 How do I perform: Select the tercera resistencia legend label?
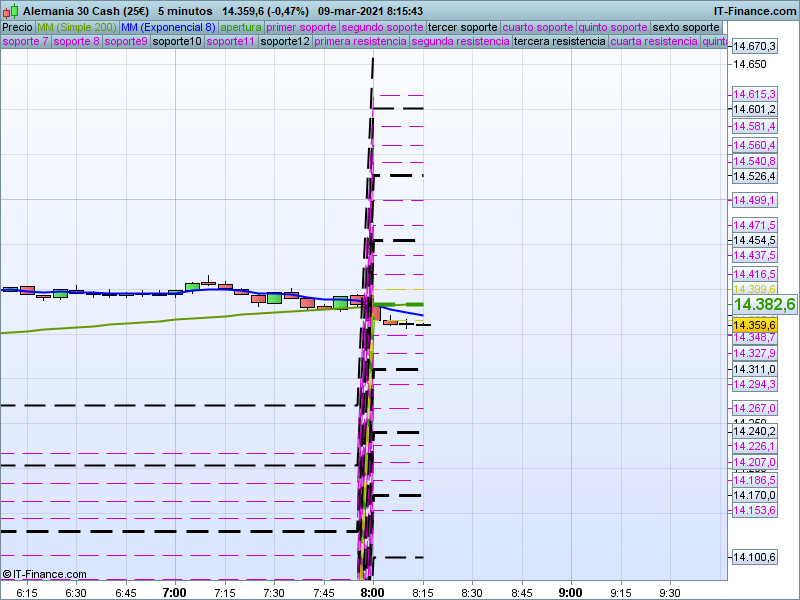(559, 42)
